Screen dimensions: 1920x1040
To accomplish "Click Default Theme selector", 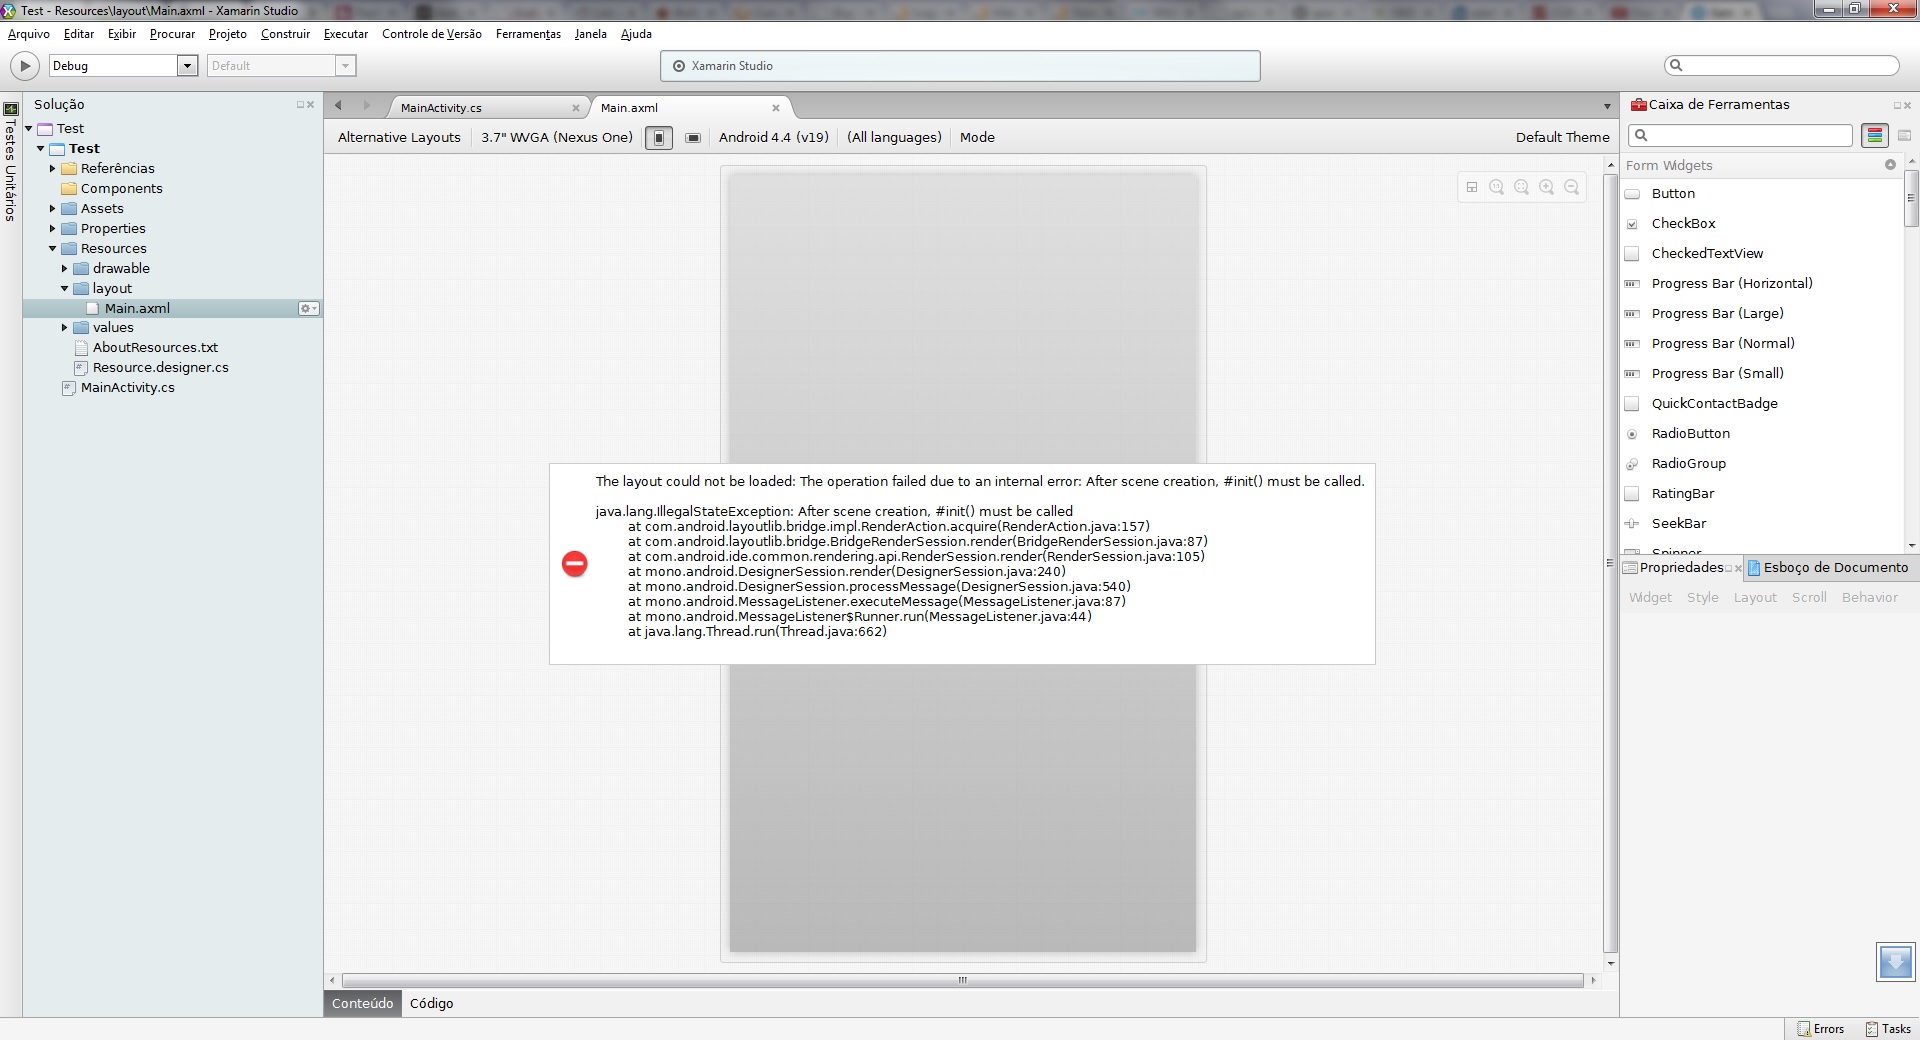I will tap(1562, 138).
